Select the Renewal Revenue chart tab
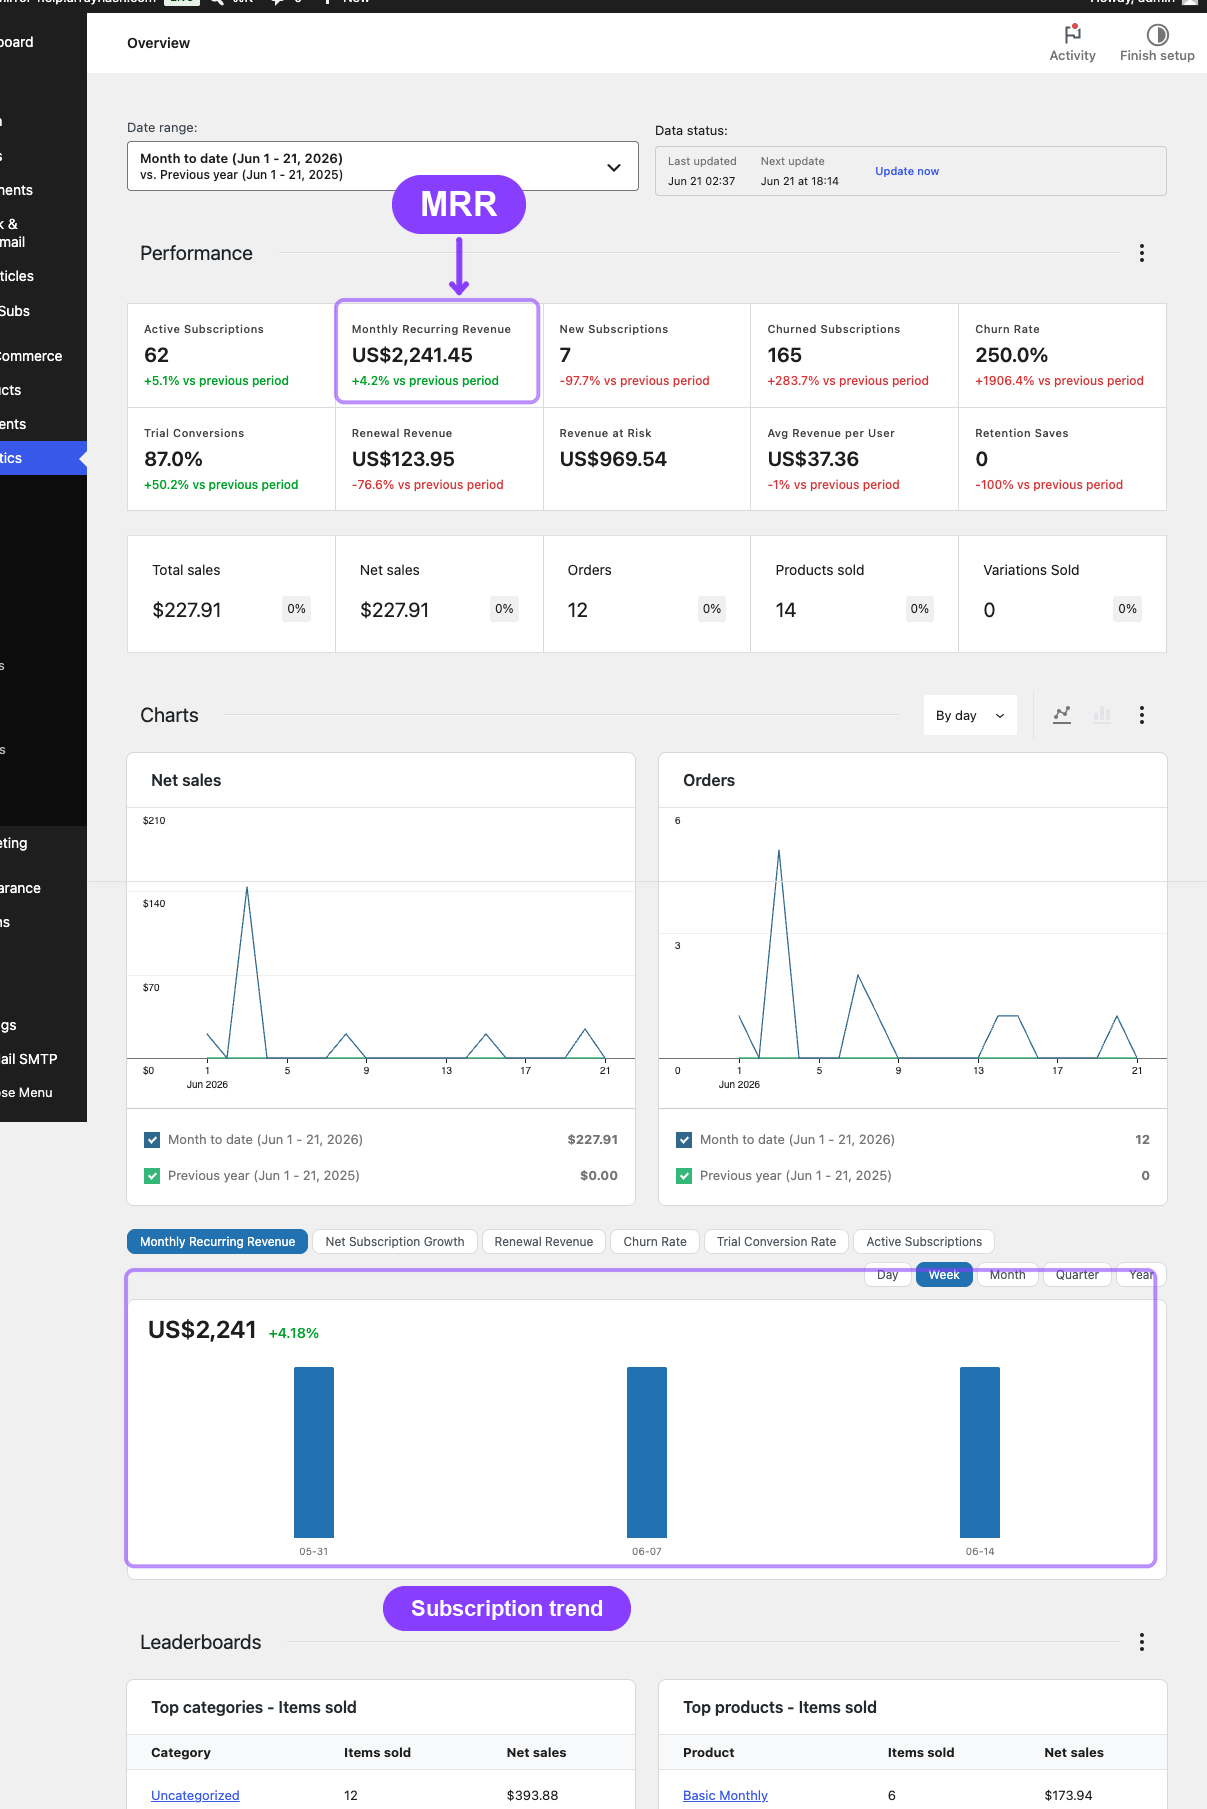 (543, 1242)
